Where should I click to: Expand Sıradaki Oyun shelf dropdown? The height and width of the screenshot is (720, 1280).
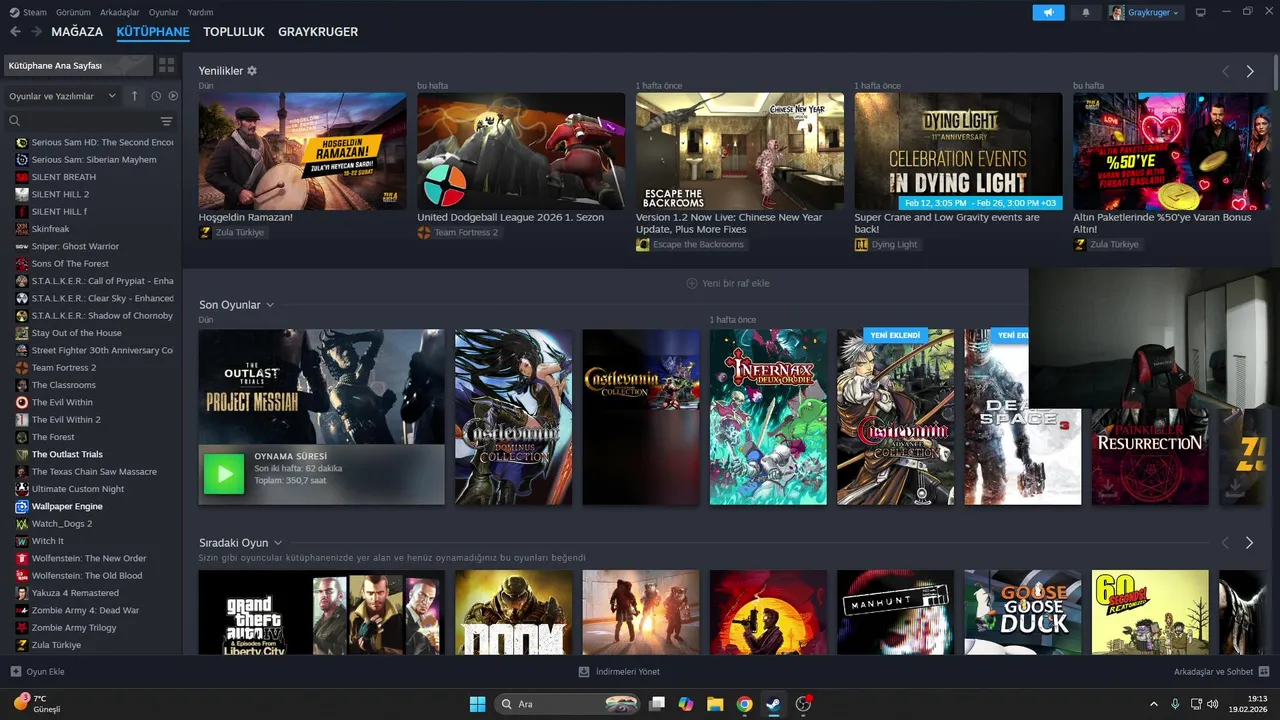[278, 543]
